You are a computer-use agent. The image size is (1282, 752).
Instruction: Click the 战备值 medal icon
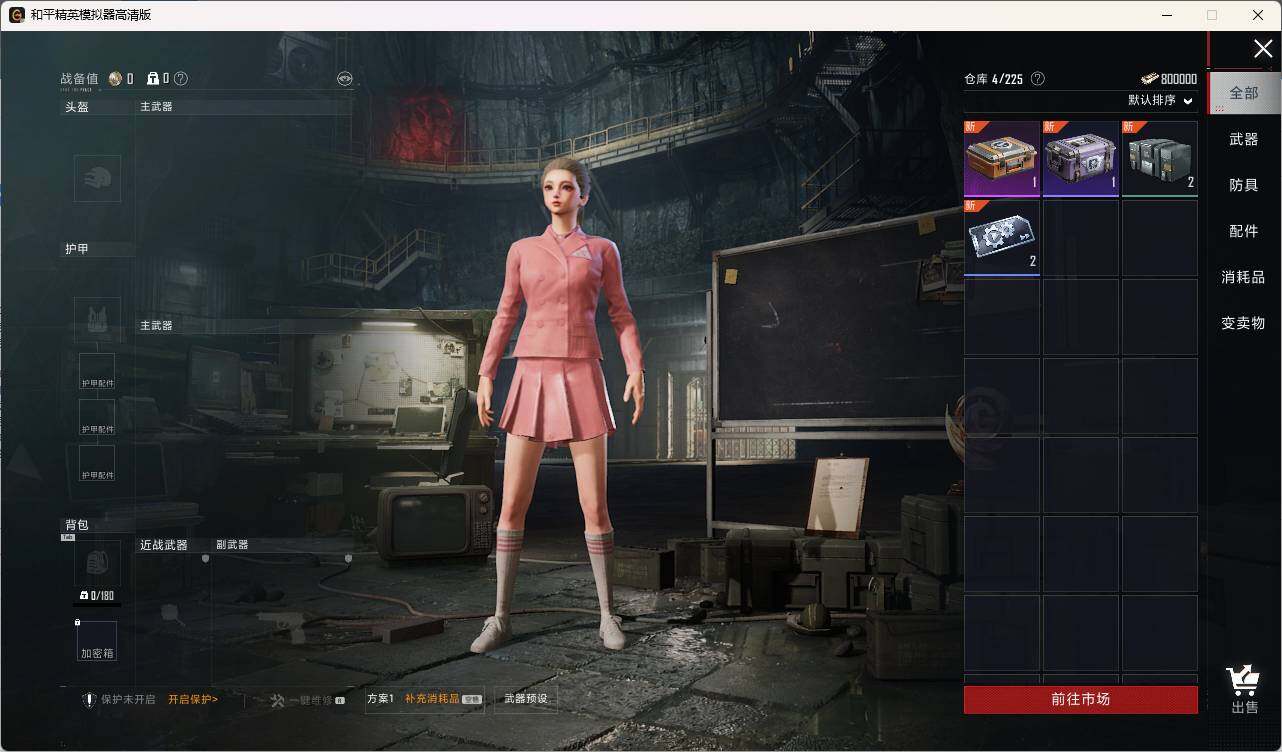coord(116,78)
